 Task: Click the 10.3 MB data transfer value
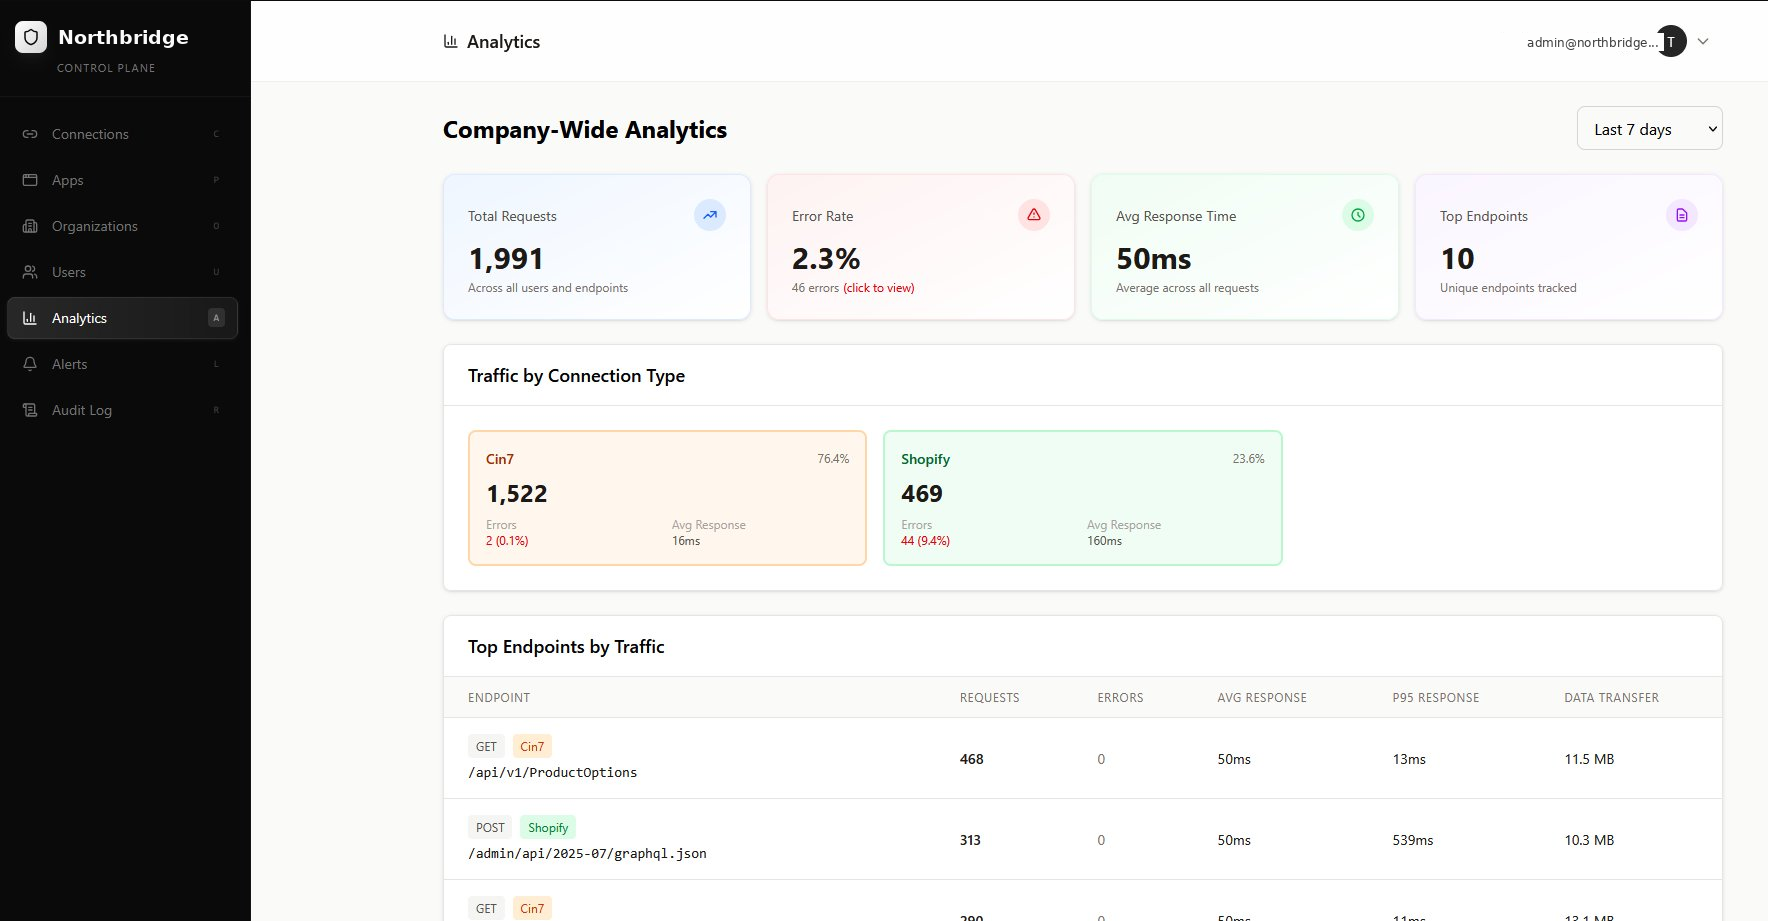[1589, 840]
